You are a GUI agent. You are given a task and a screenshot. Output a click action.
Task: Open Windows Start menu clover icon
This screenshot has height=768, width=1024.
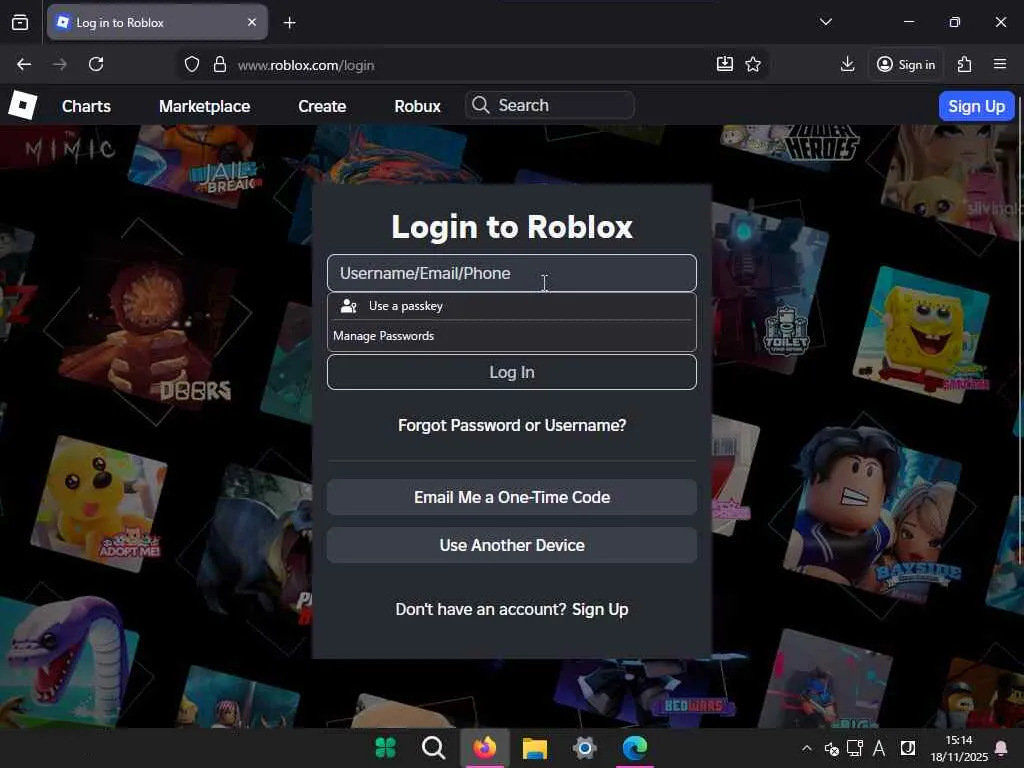(385, 748)
